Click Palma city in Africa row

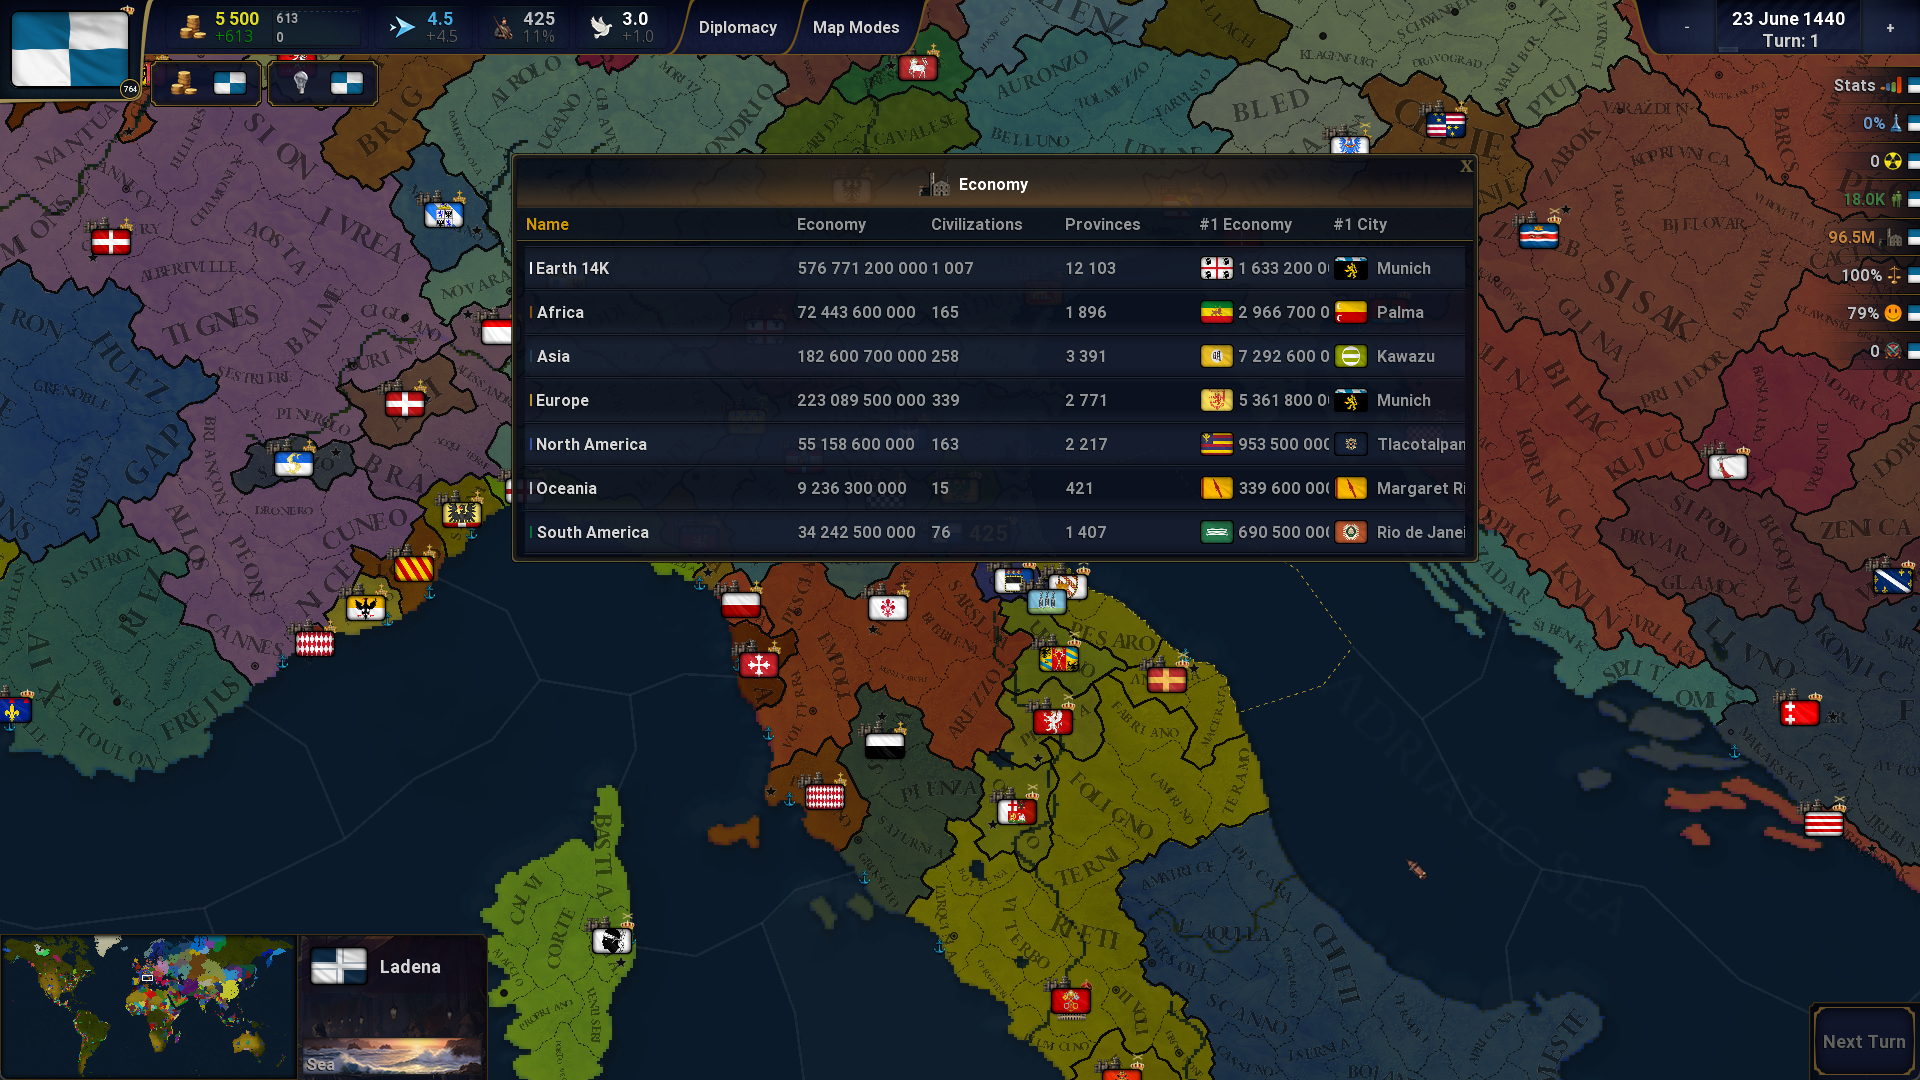tap(1400, 312)
